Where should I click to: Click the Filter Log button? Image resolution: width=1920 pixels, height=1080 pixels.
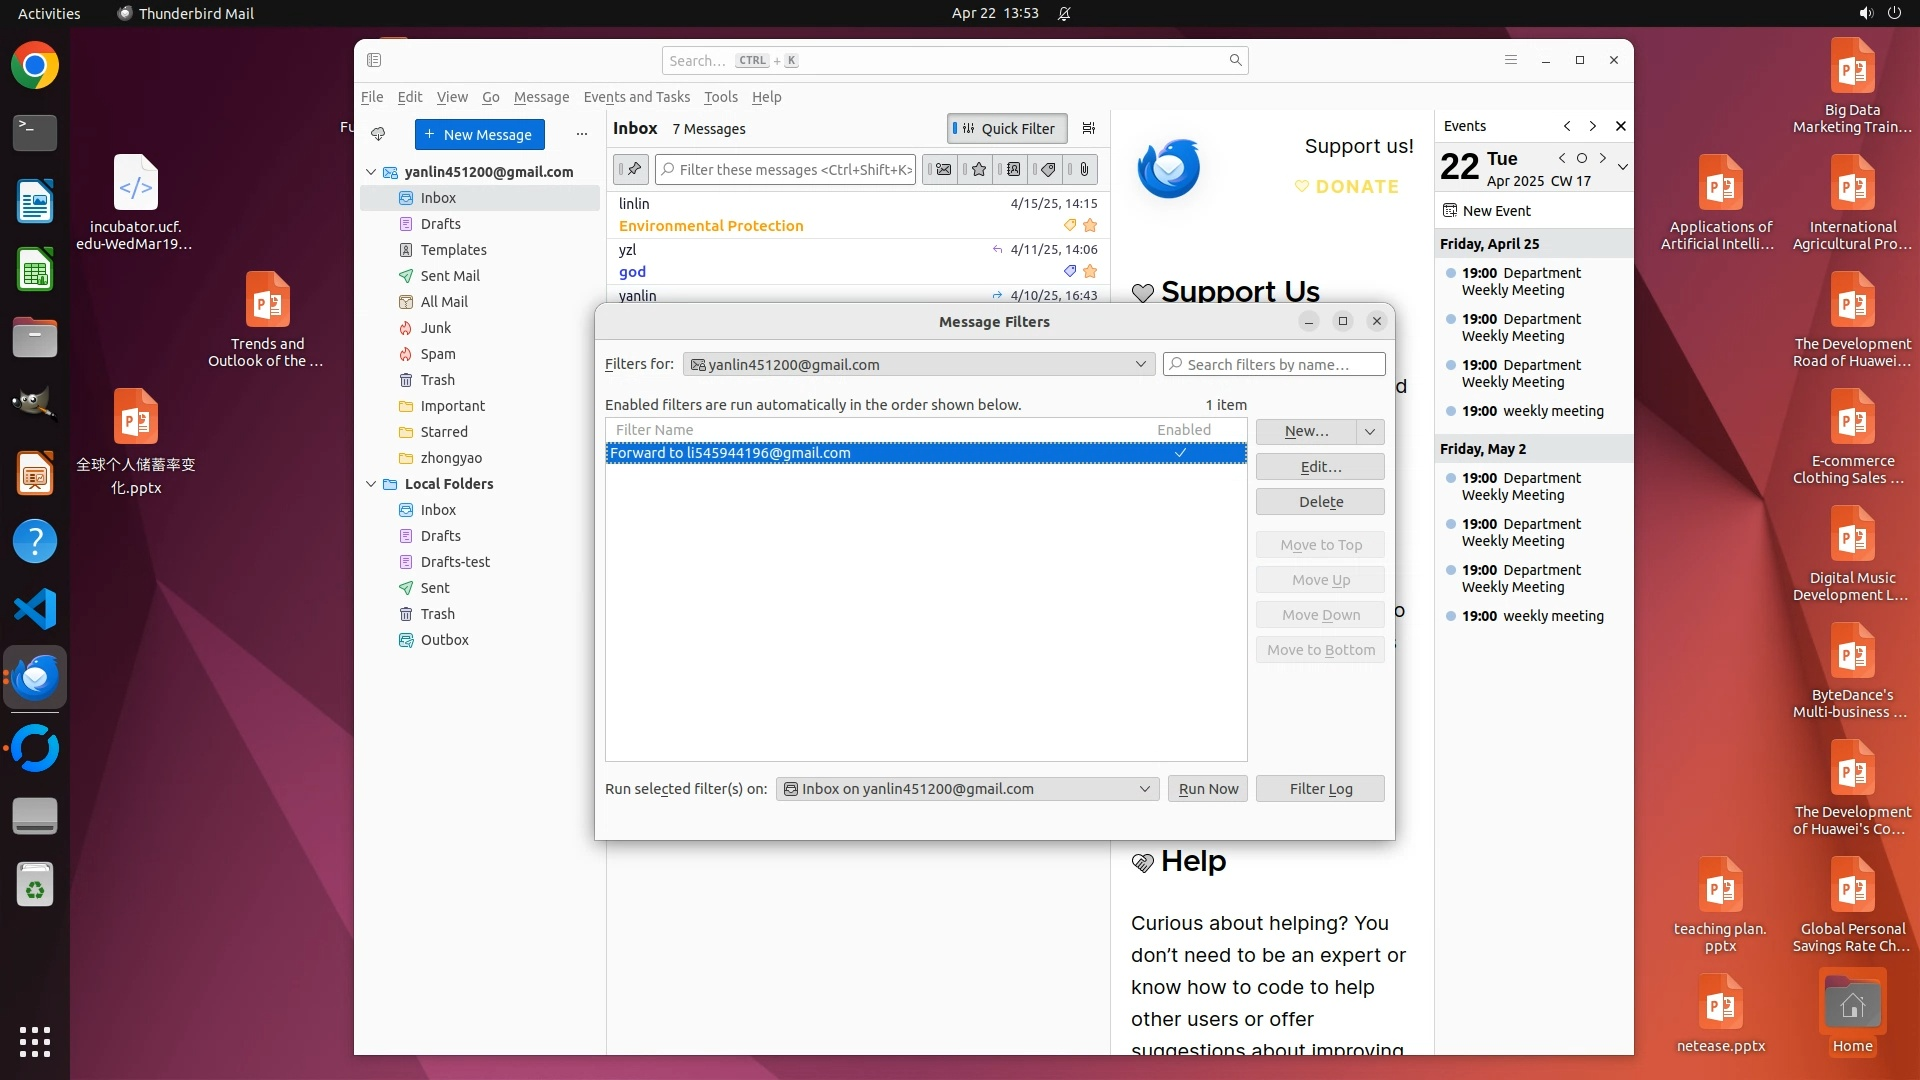point(1320,789)
